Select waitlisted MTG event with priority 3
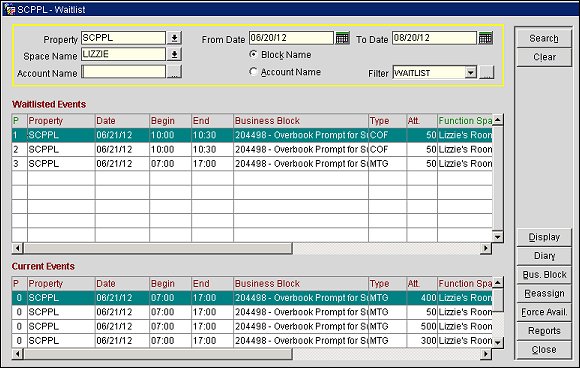The width and height of the screenshot is (580, 368). coord(252,164)
